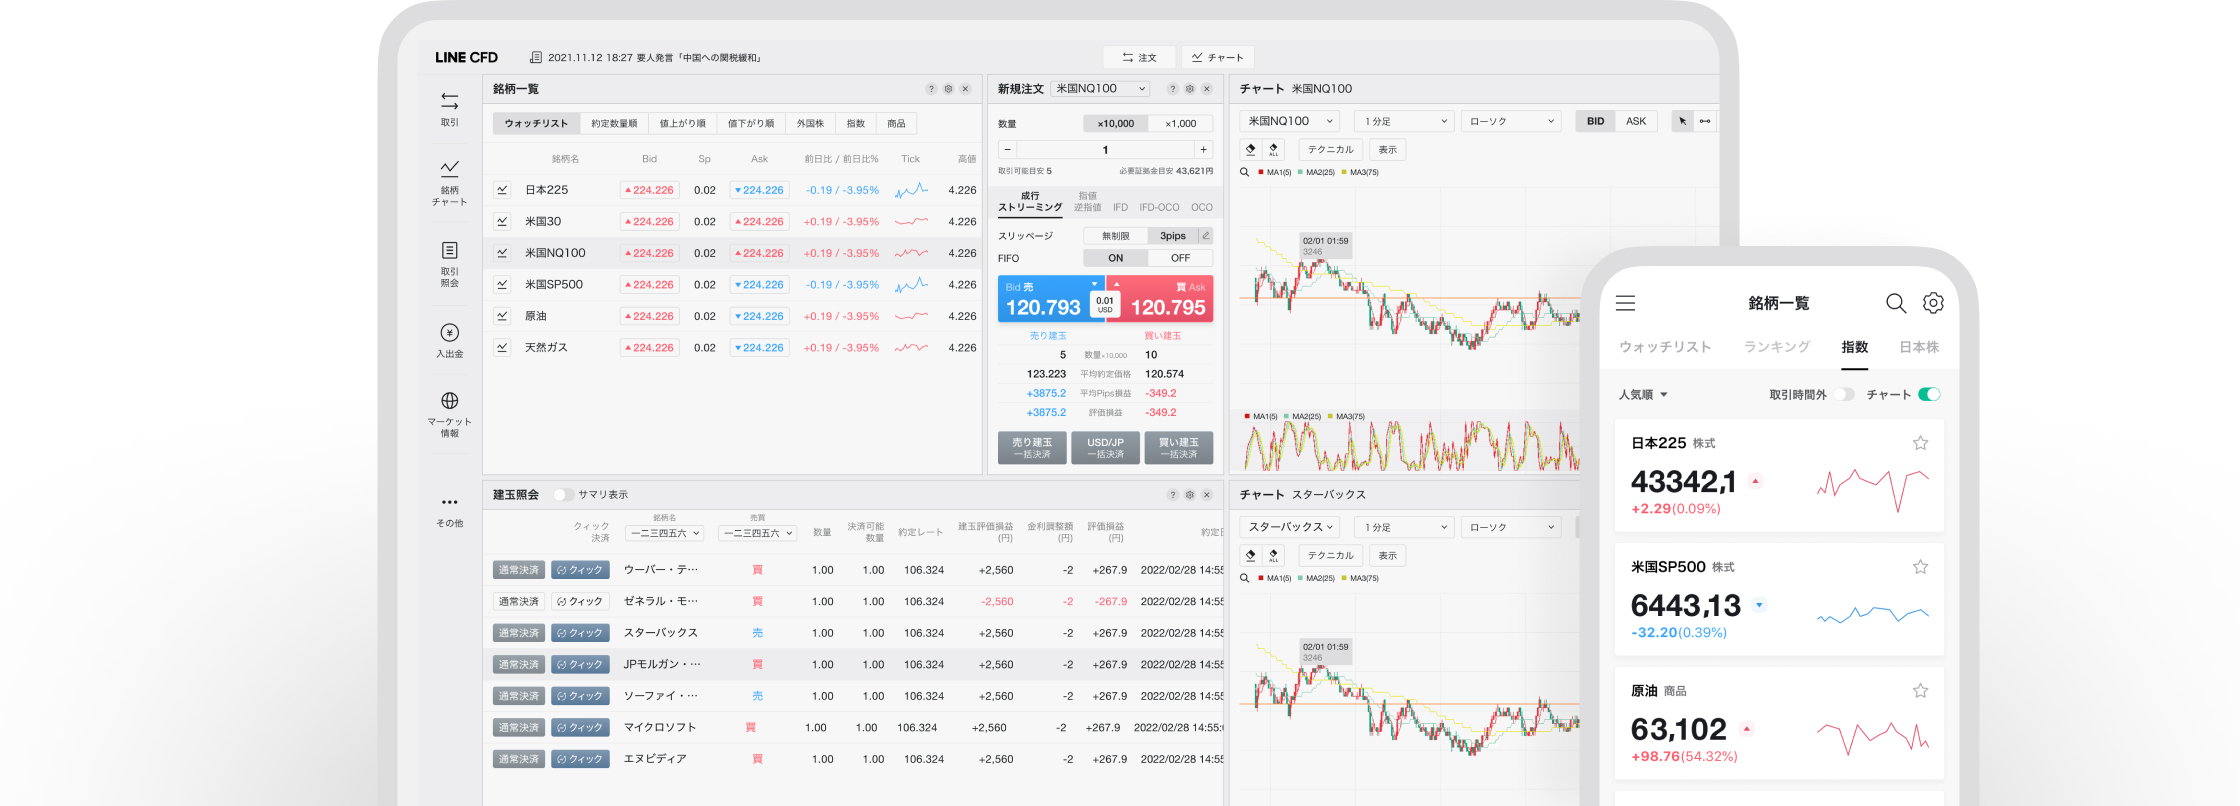Open 売買 filter dropdown in 建玉照会
The width and height of the screenshot is (2240, 806).
(x=757, y=533)
